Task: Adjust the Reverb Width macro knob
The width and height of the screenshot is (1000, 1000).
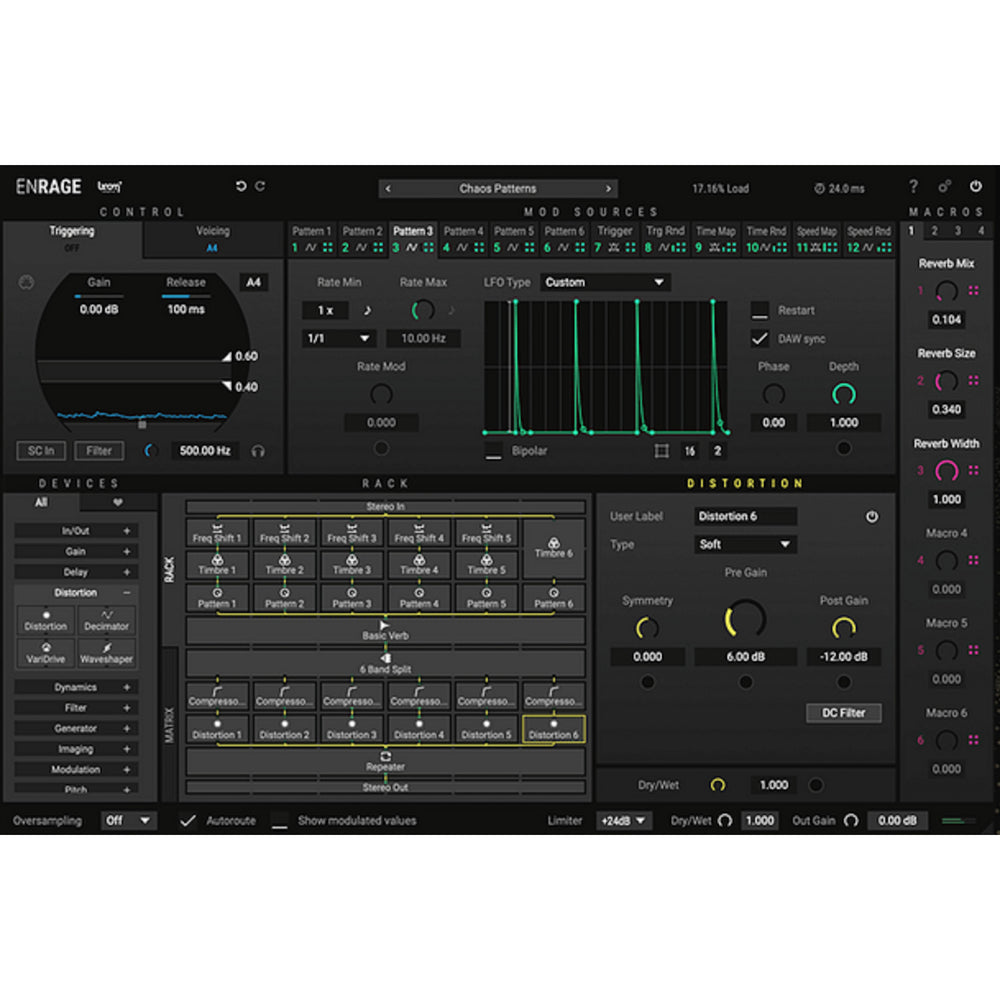Action: point(946,471)
